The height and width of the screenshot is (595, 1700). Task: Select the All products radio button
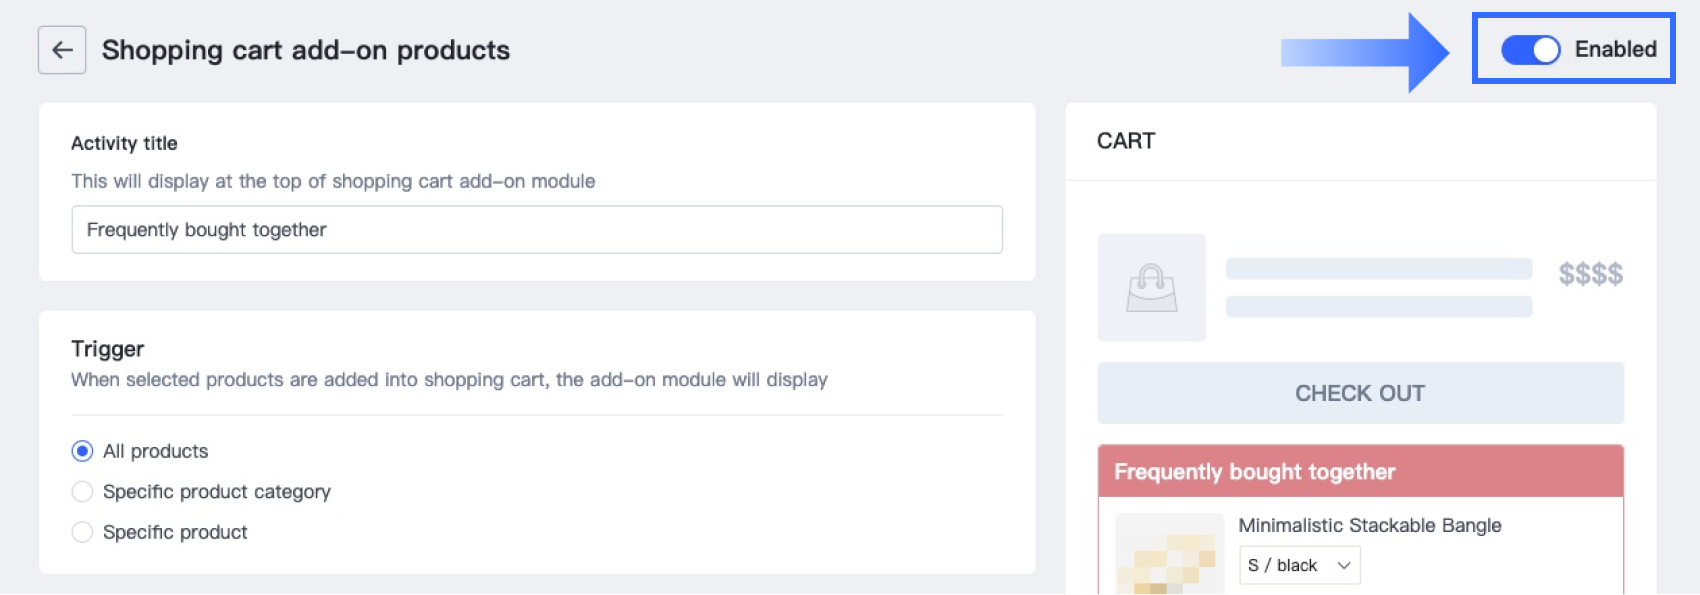tap(83, 451)
